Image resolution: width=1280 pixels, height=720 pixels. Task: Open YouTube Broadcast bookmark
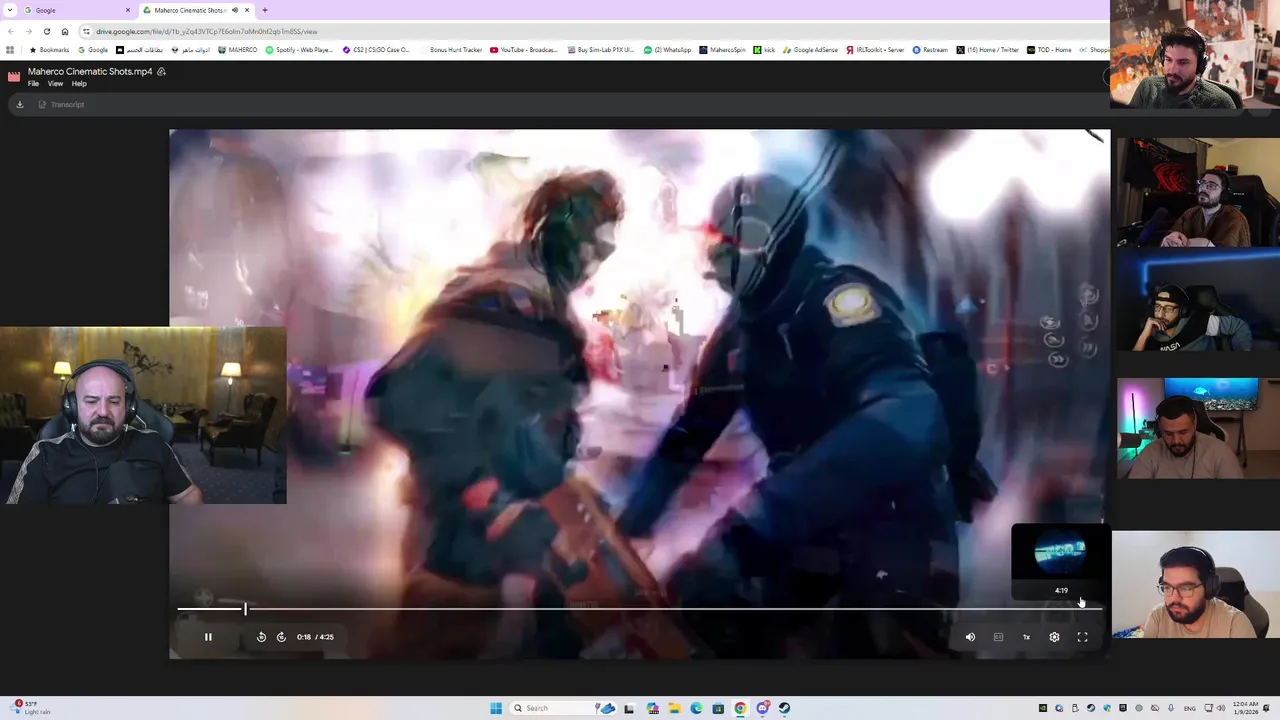tap(524, 50)
